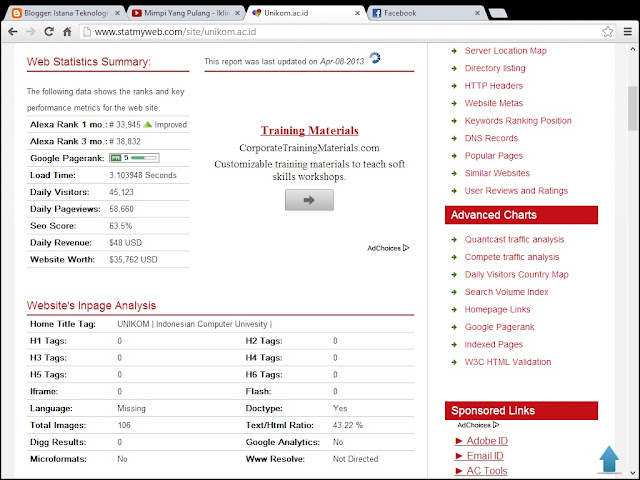Open the HTTP Headers link

[493, 86]
